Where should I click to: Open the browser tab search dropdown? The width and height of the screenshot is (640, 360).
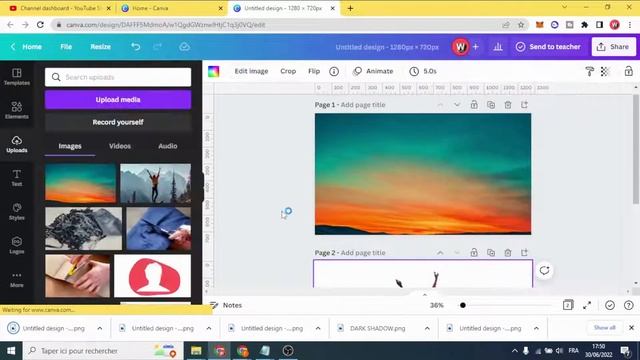564,7
